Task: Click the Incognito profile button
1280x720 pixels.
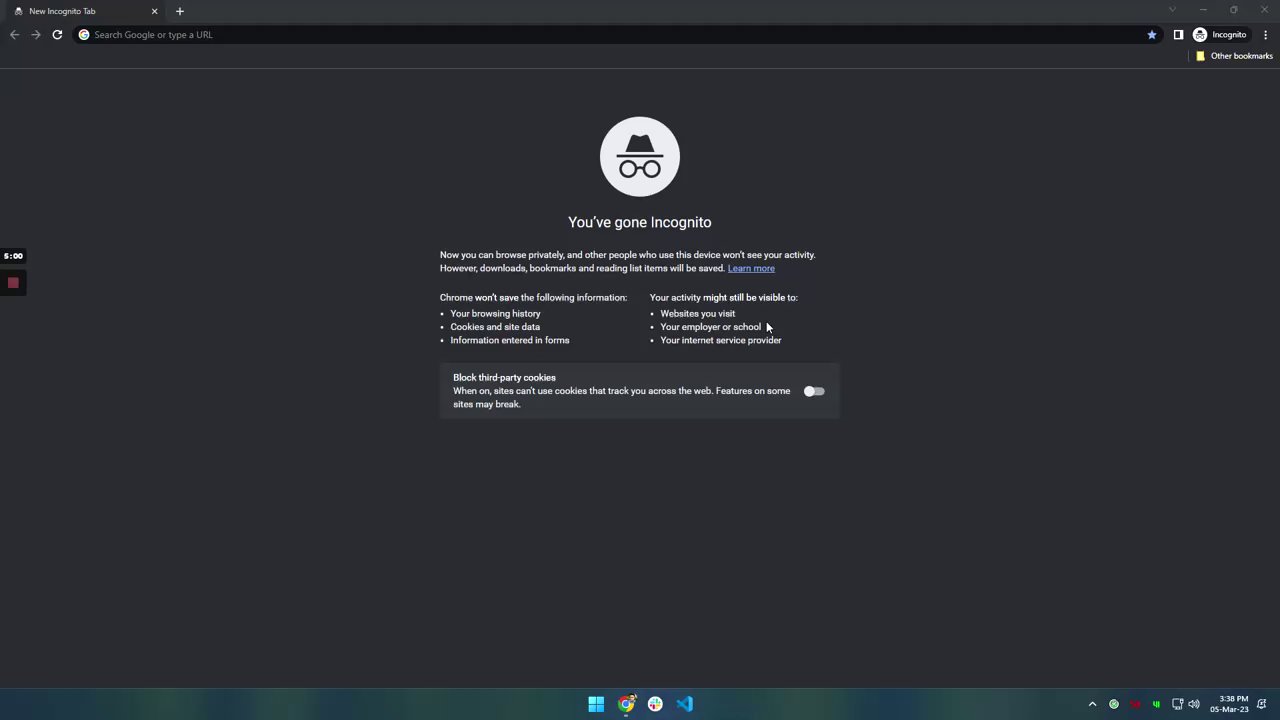Action: (x=1220, y=35)
